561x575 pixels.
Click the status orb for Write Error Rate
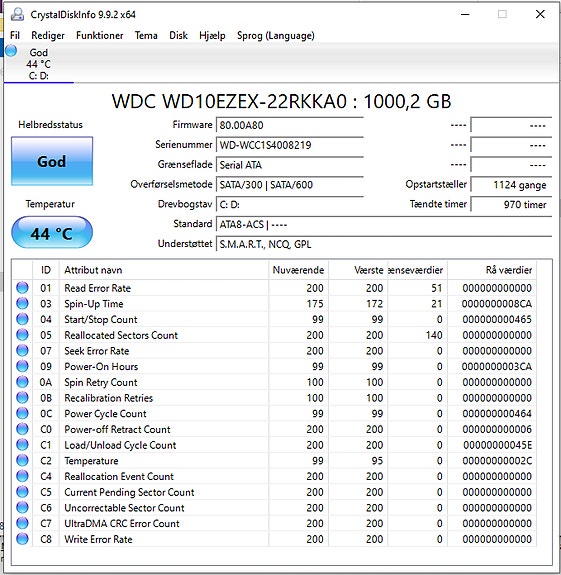click(x=22, y=539)
